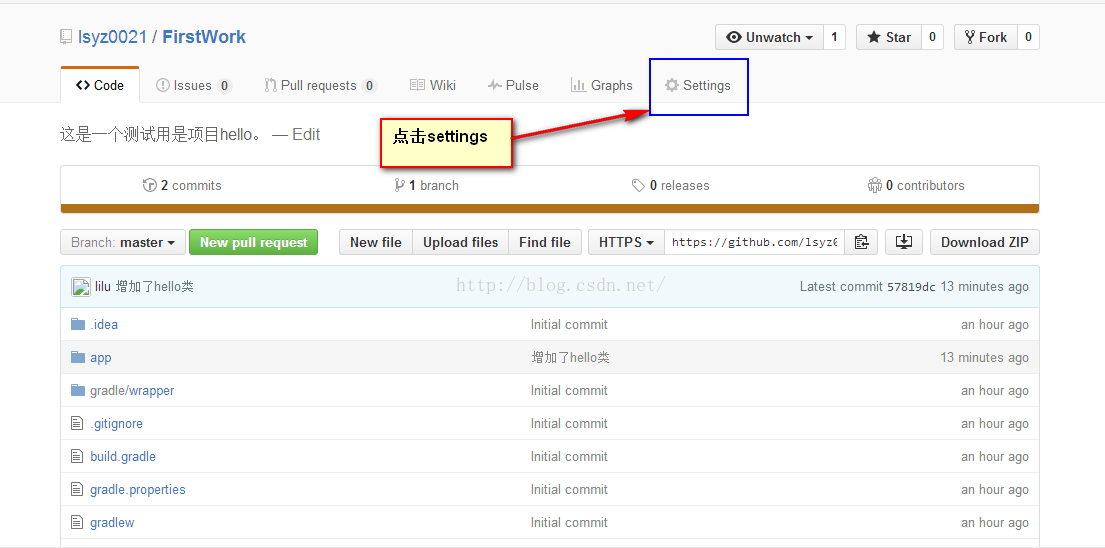Open the Wiki tab

tap(433, 85)
